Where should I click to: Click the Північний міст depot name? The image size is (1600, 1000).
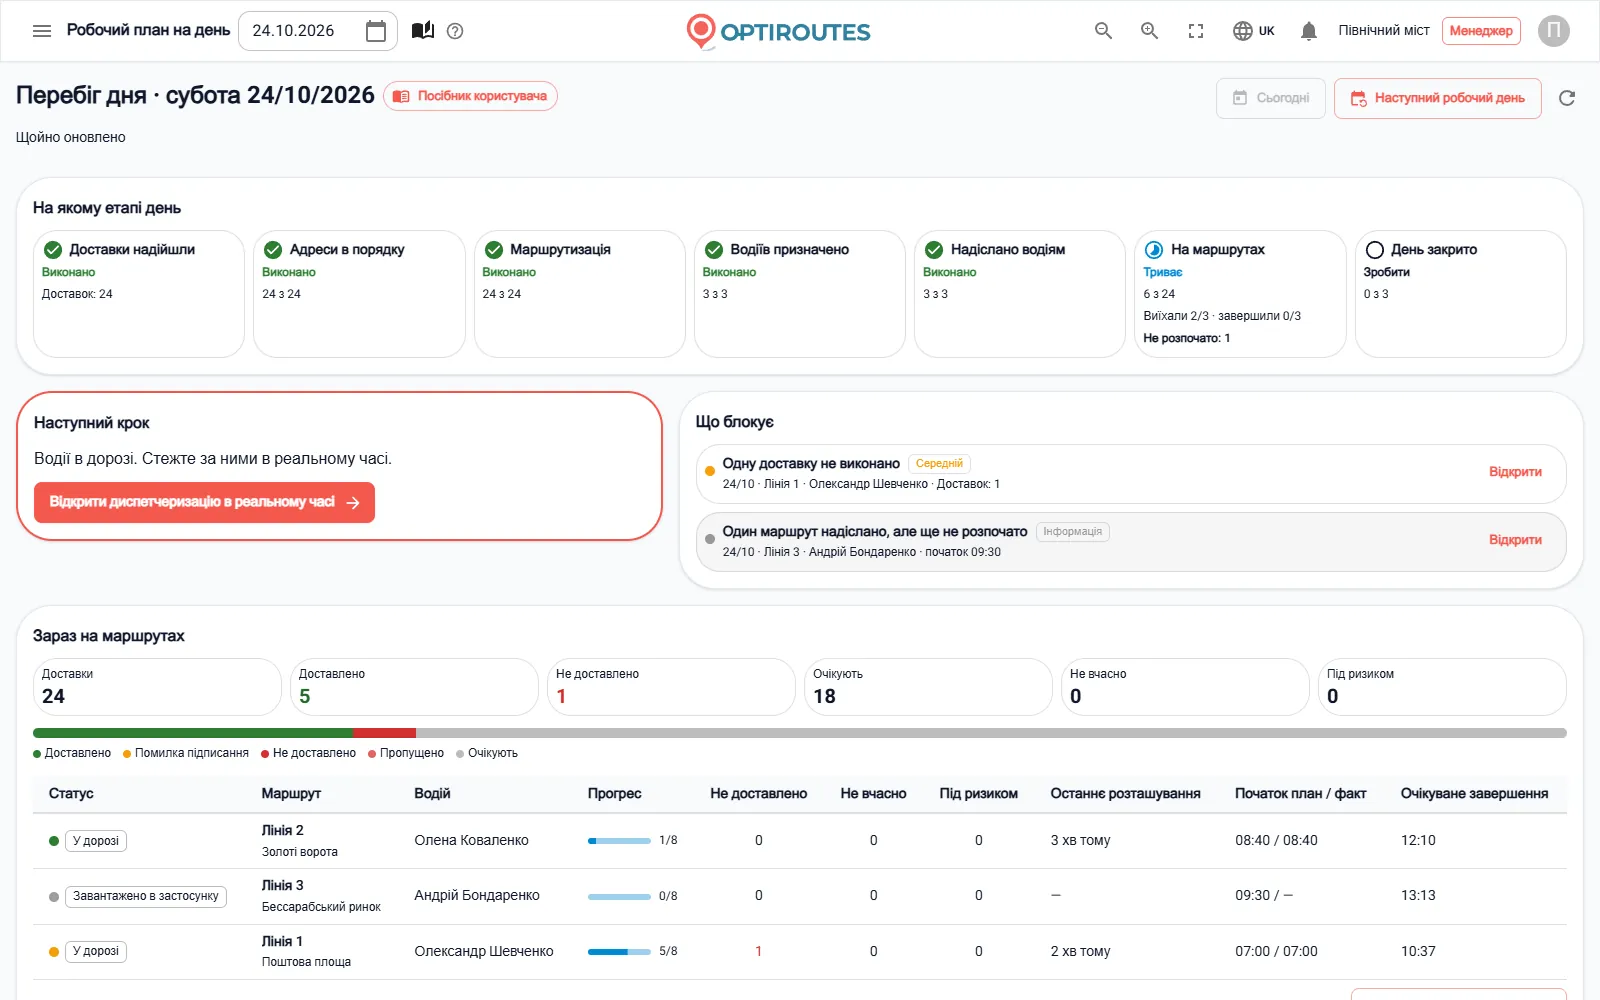click(x=1384, y=31)
